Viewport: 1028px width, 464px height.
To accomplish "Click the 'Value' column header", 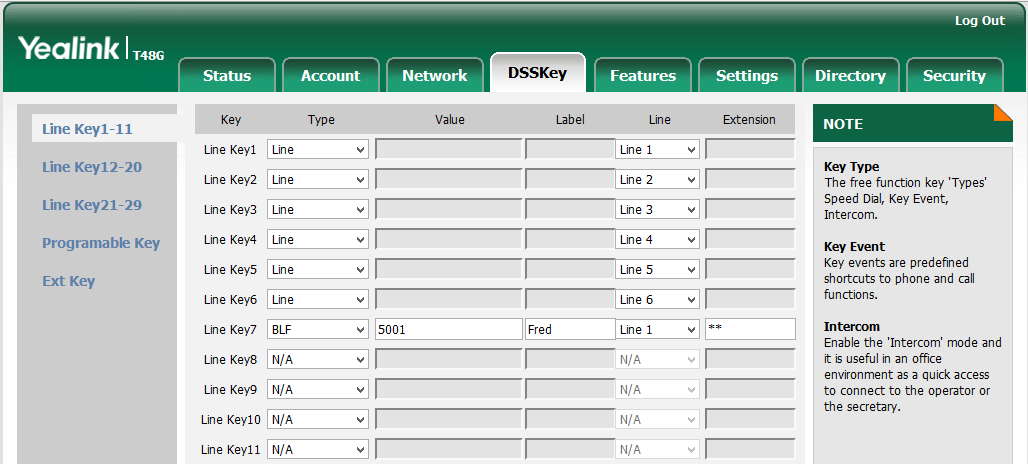I will coord(450,119).
